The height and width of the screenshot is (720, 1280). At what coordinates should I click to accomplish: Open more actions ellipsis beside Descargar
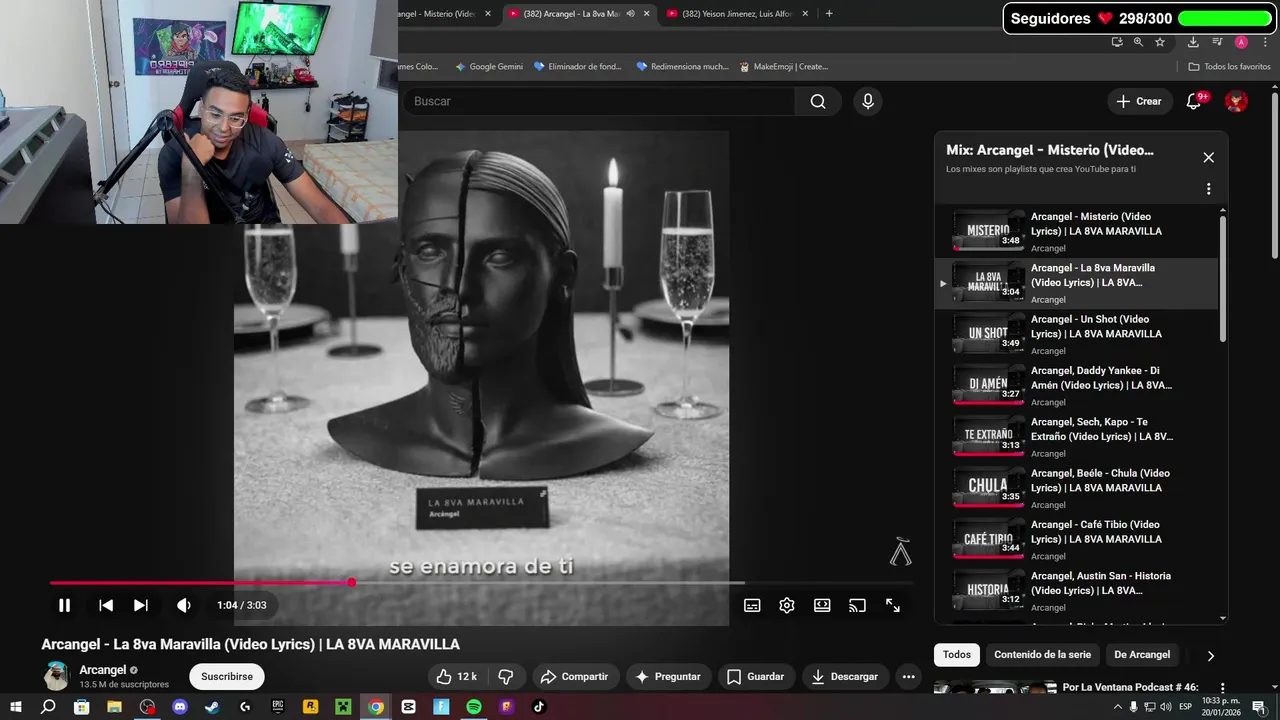[908, 677]
